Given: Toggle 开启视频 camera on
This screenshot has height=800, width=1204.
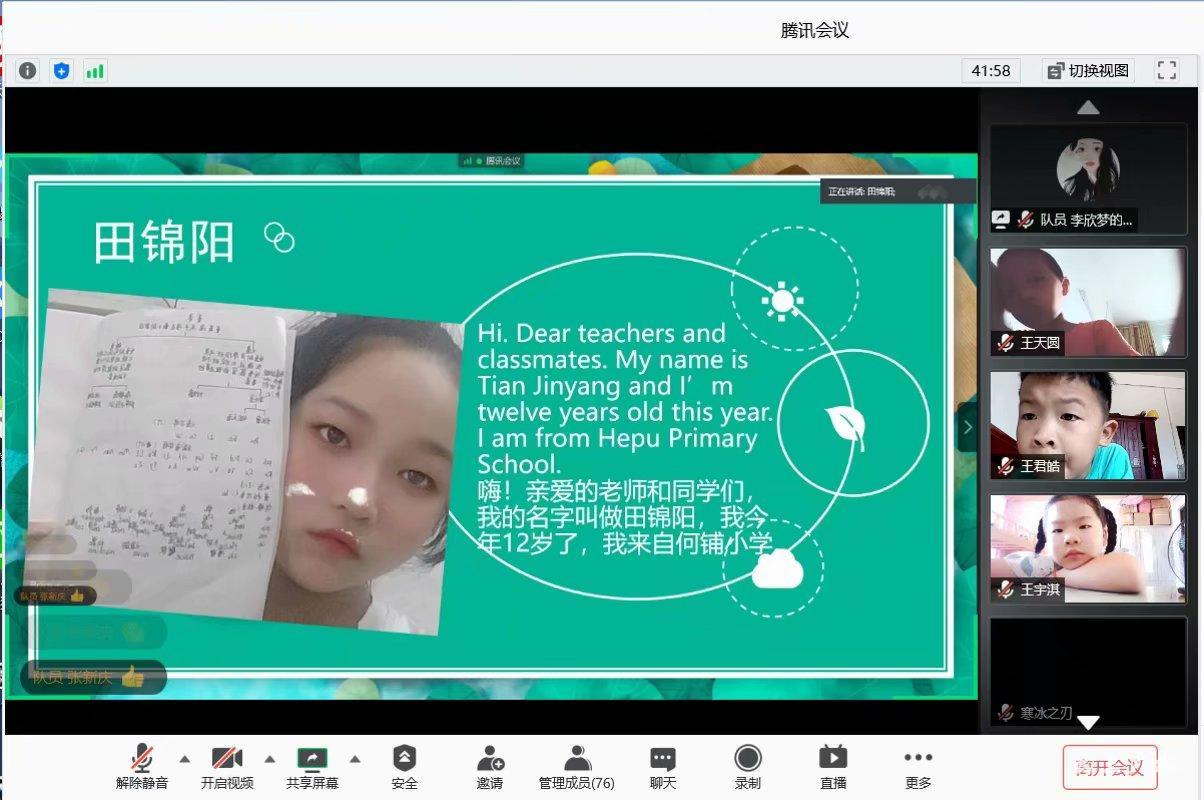Looking at the screenshot, I should (227, 767).
